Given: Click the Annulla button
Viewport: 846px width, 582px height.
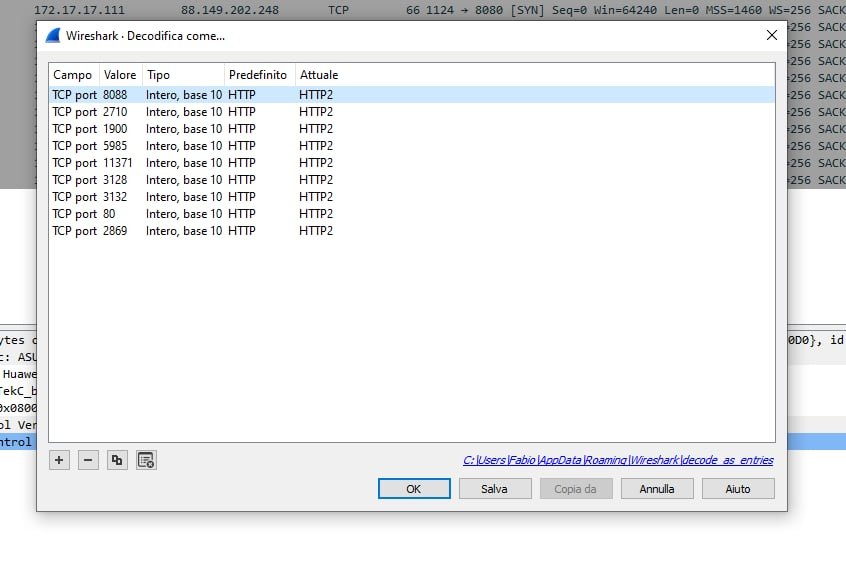Looking at the screenshot, I should click(657, 489).
